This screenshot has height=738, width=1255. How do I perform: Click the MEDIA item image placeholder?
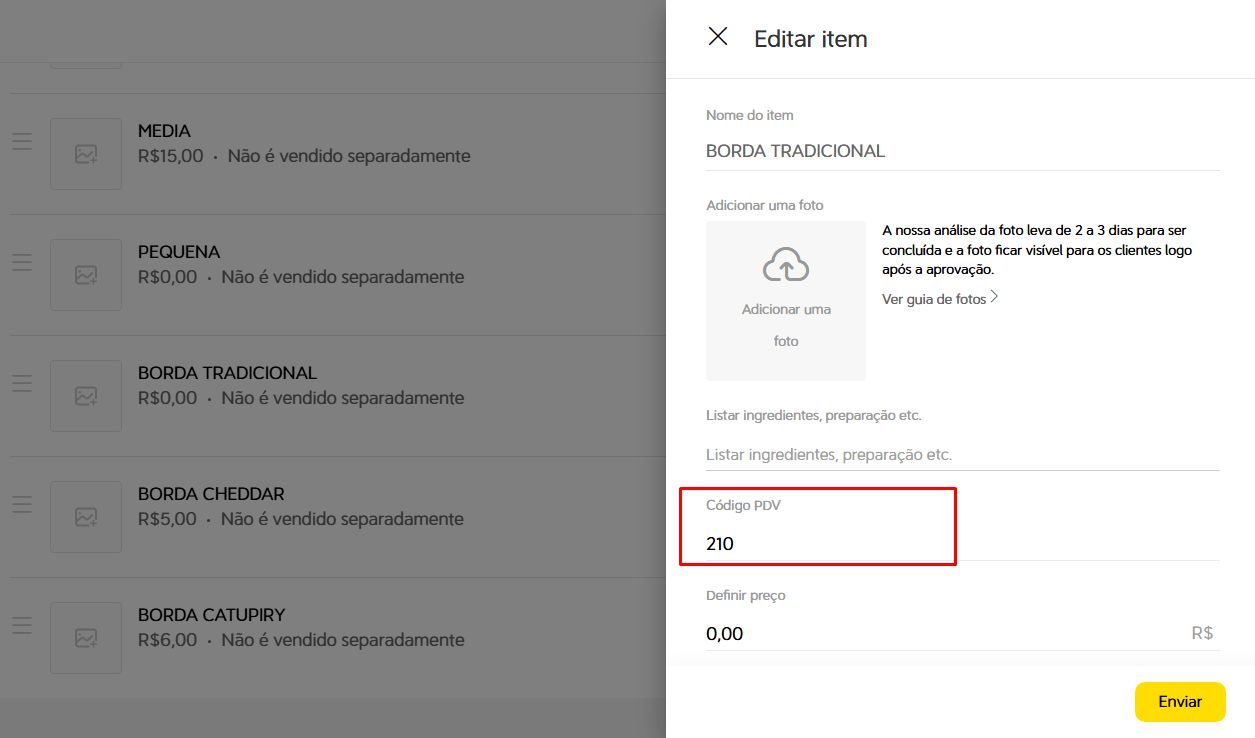[x=86, y=154]
